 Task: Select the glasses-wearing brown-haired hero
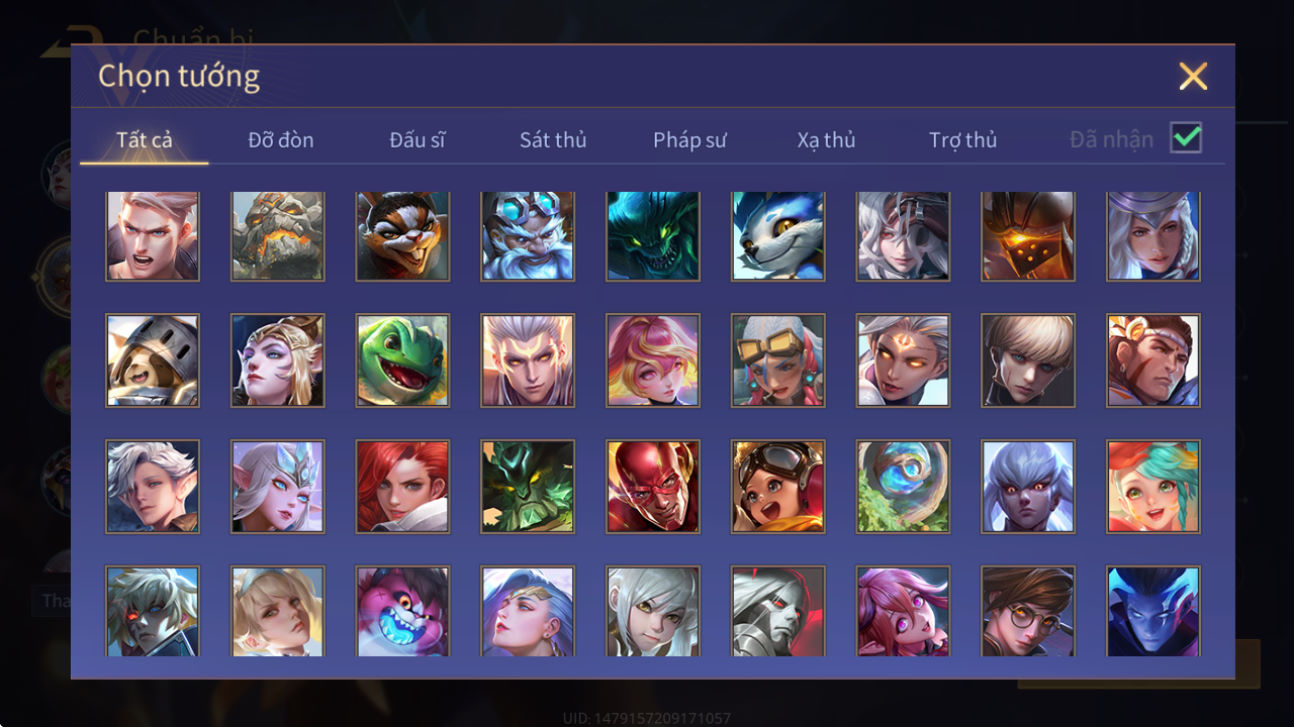coord(1028,611)
